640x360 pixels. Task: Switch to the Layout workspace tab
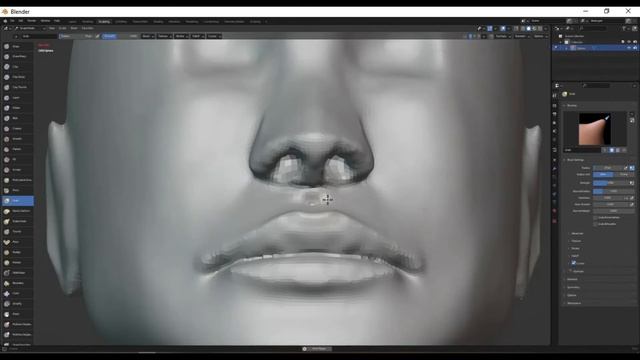tap(72, 22)
